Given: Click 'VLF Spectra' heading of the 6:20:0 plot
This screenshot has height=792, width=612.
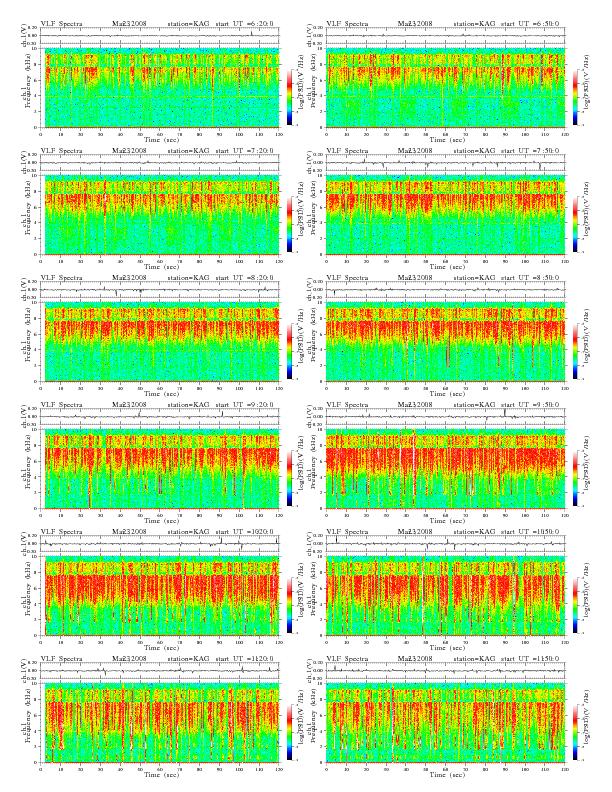Looking at the screenshot, I should (61, 23).
